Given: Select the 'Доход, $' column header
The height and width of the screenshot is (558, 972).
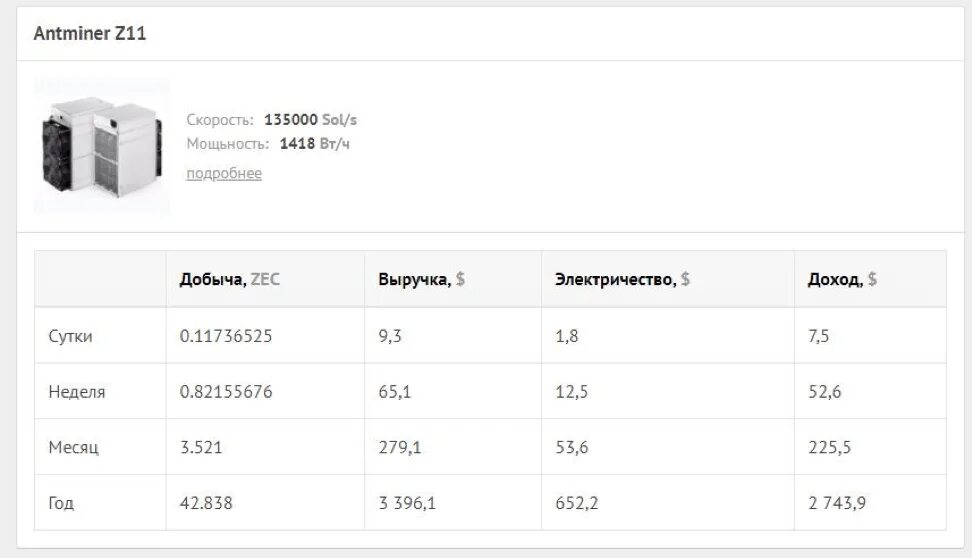Looking at the screenshot, I should (842, 279).
